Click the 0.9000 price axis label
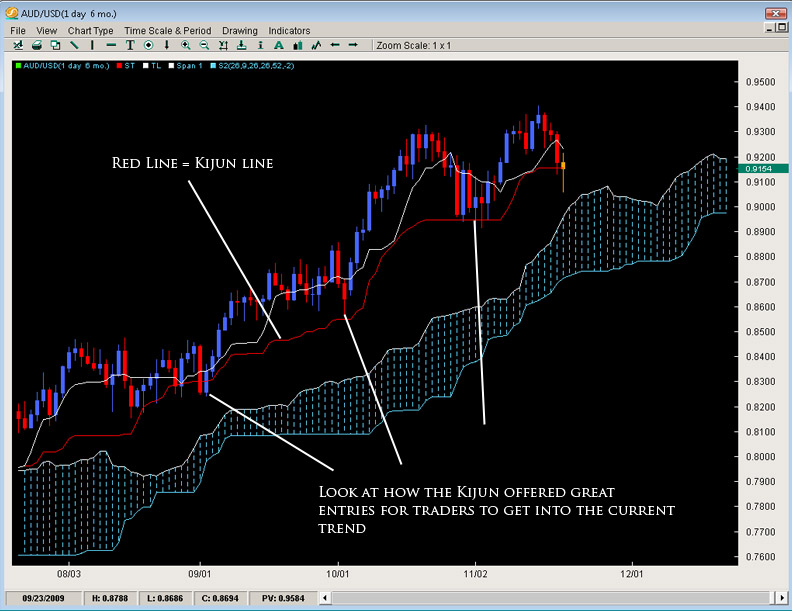Screen dimensions: 792x612 (760, 207)
